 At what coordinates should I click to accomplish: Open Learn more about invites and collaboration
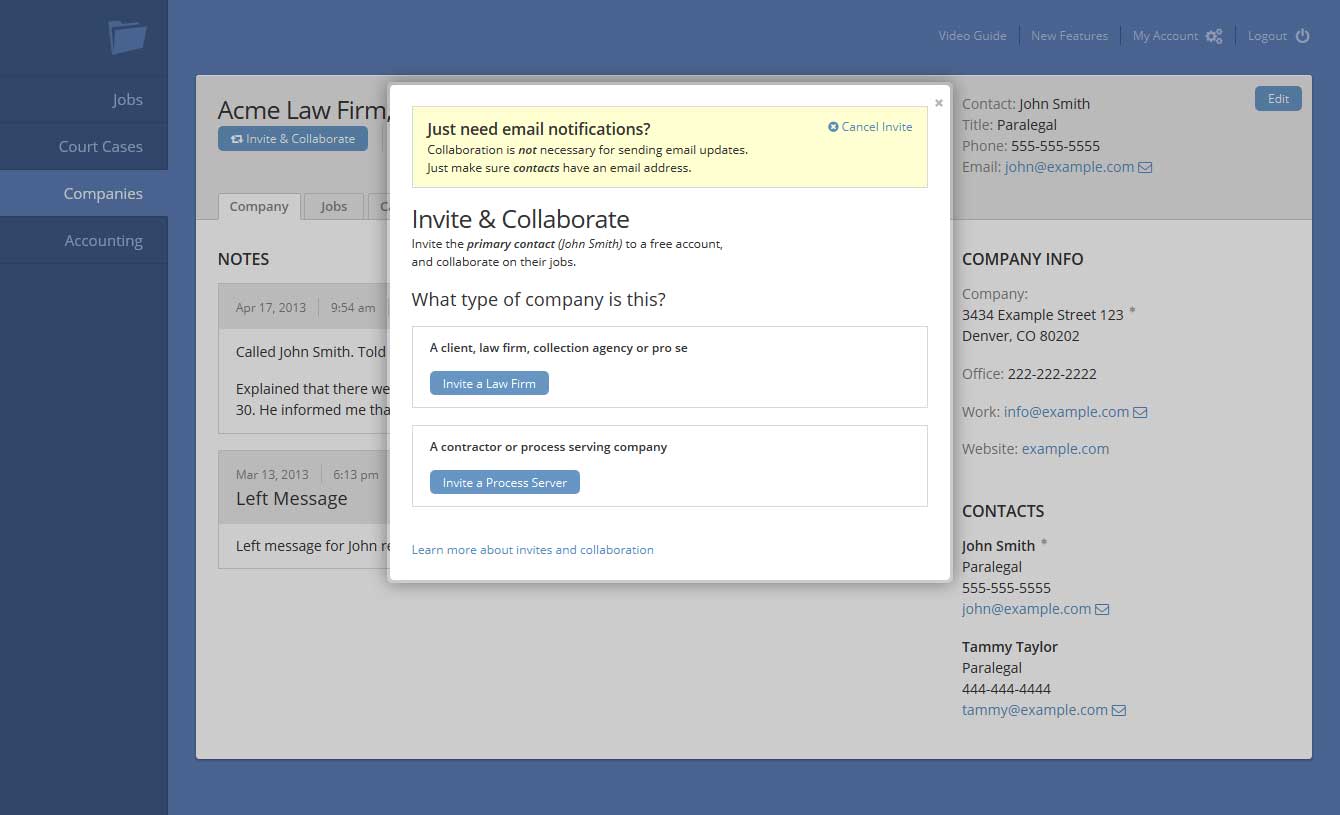click(x=532, y=550)
